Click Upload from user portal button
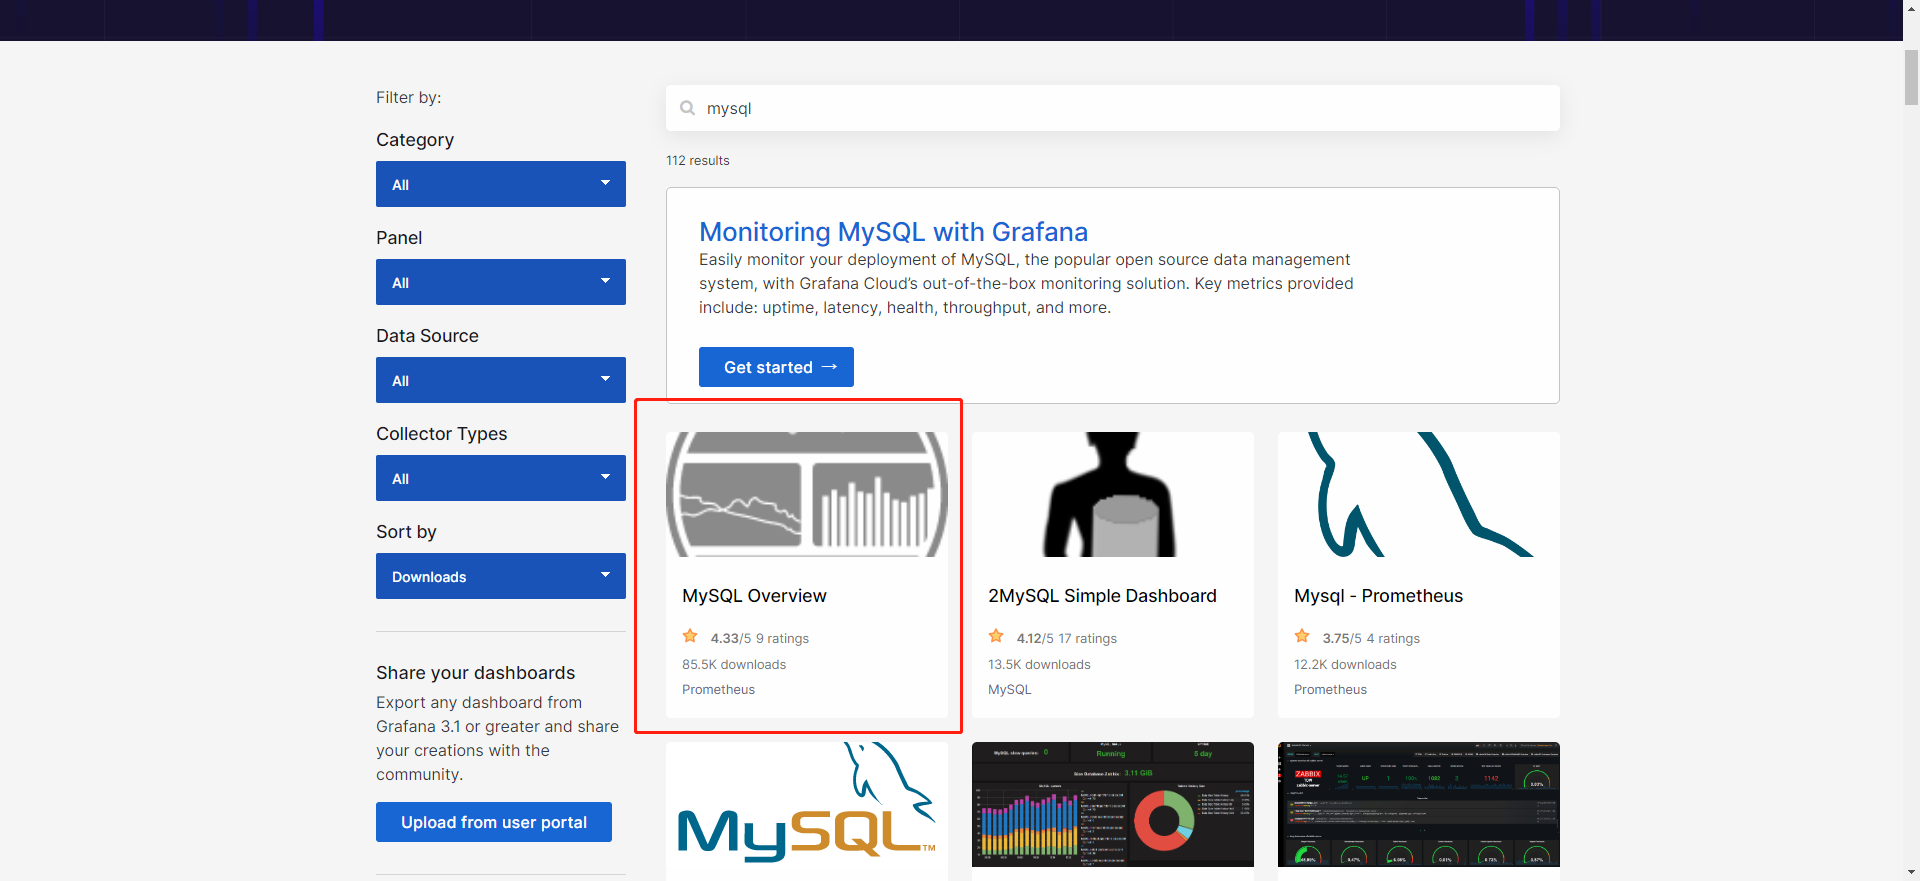Screen dimensions: 1920x881 [494, 822]
